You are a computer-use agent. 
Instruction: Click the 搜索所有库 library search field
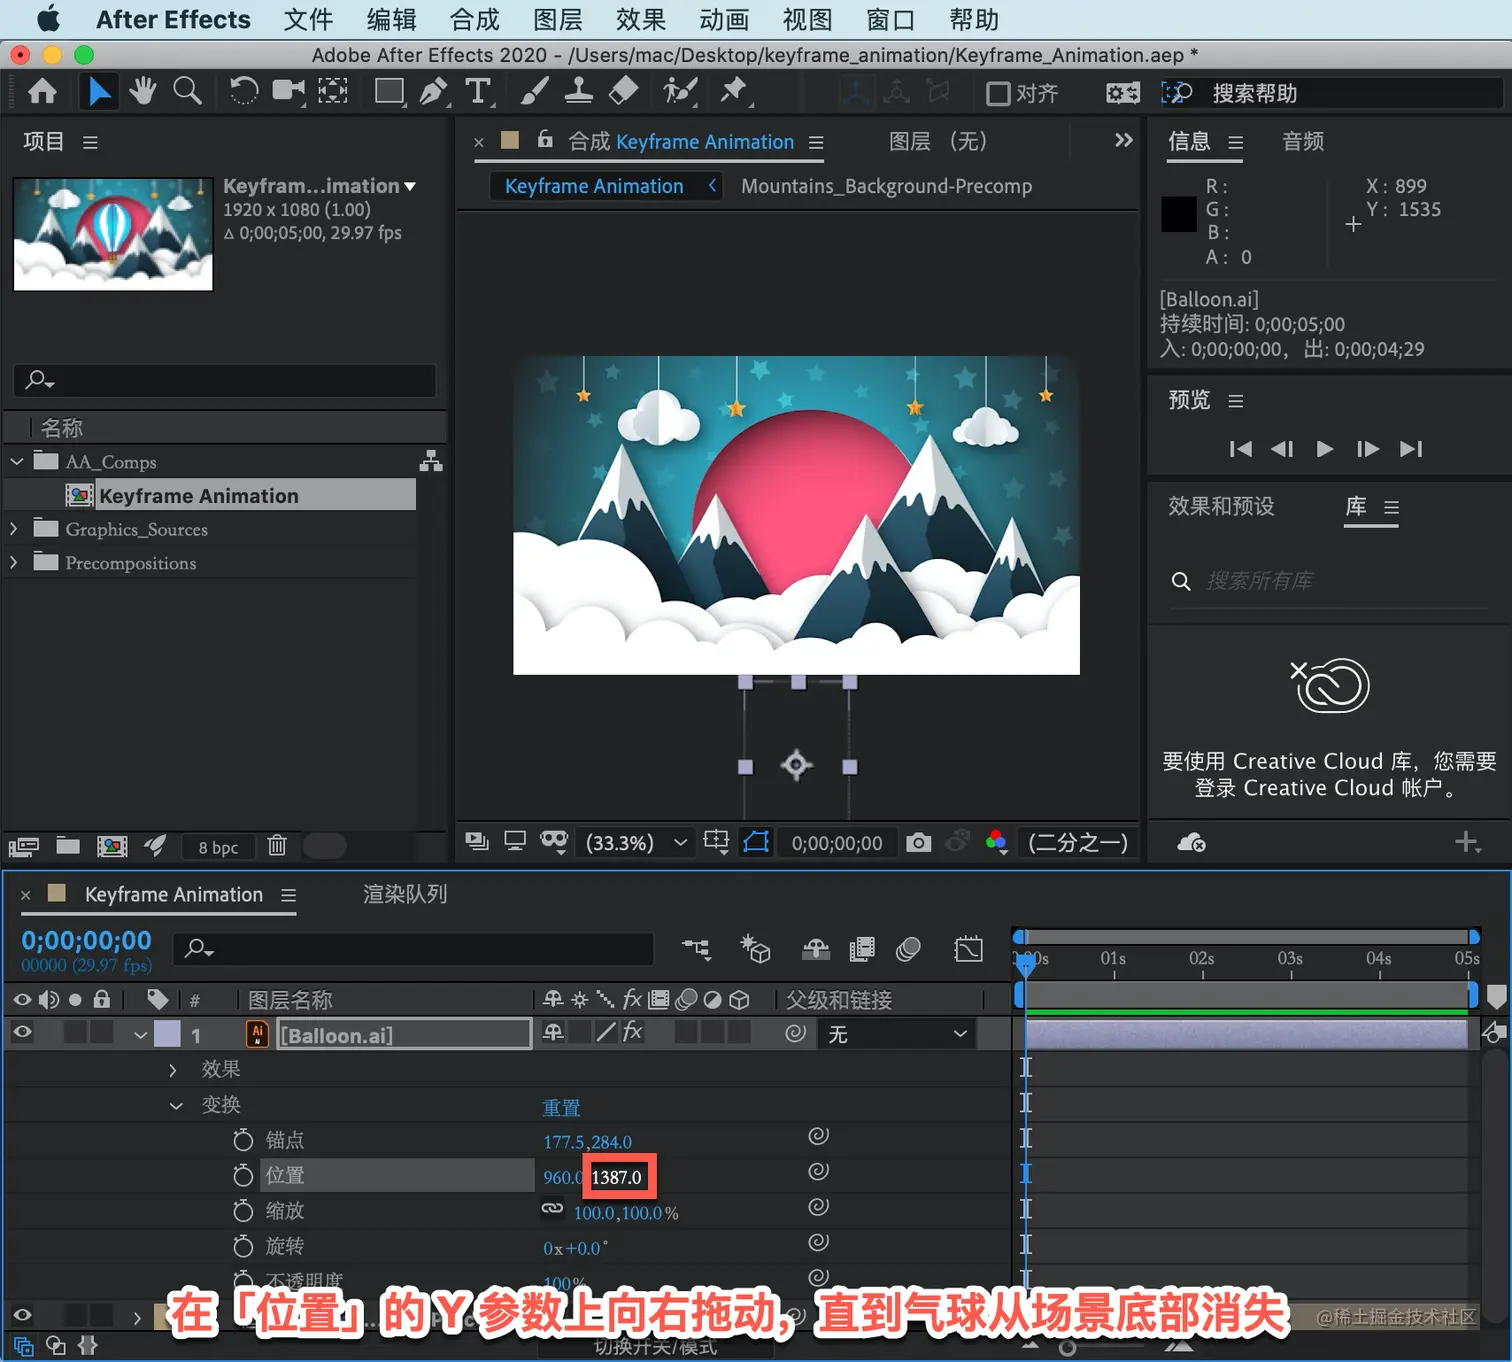point(1330,581)
